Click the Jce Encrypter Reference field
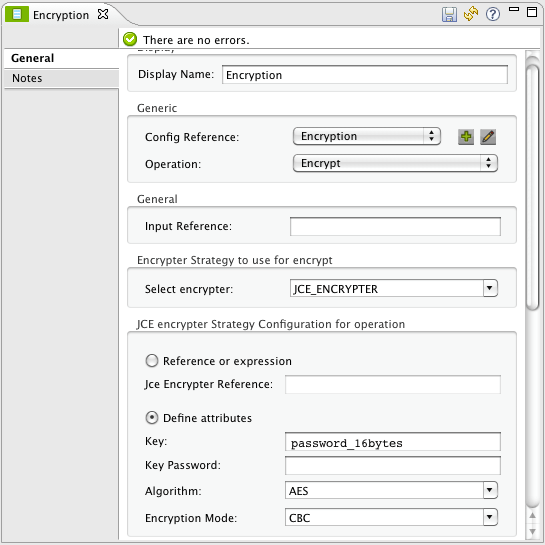 393,384
